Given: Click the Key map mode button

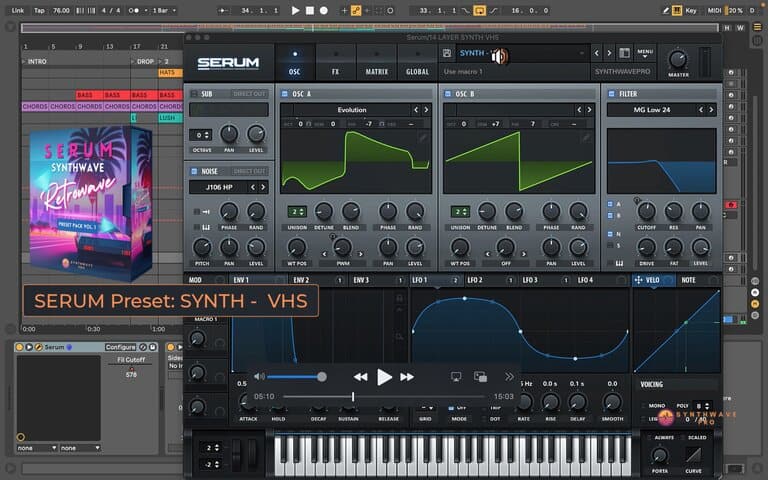Looking at the screenshot, I should coord(691,10).
